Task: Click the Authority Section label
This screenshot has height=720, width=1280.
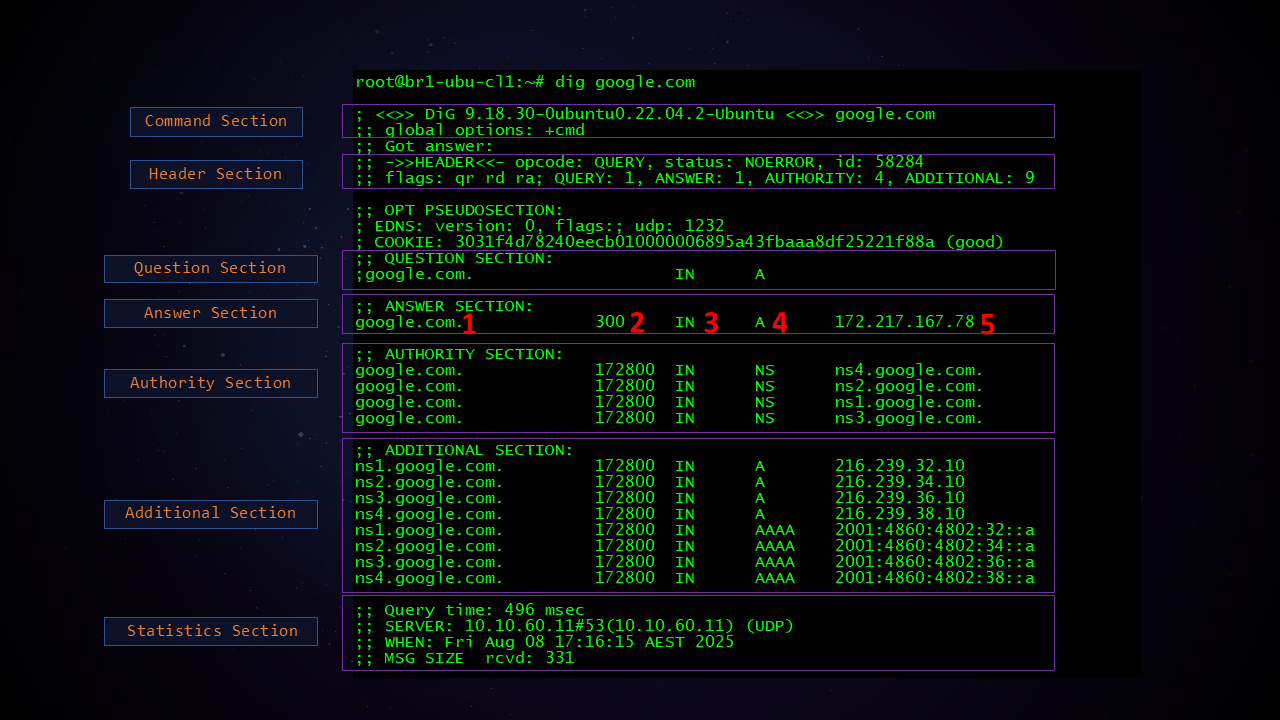Action: pos(210,383)
